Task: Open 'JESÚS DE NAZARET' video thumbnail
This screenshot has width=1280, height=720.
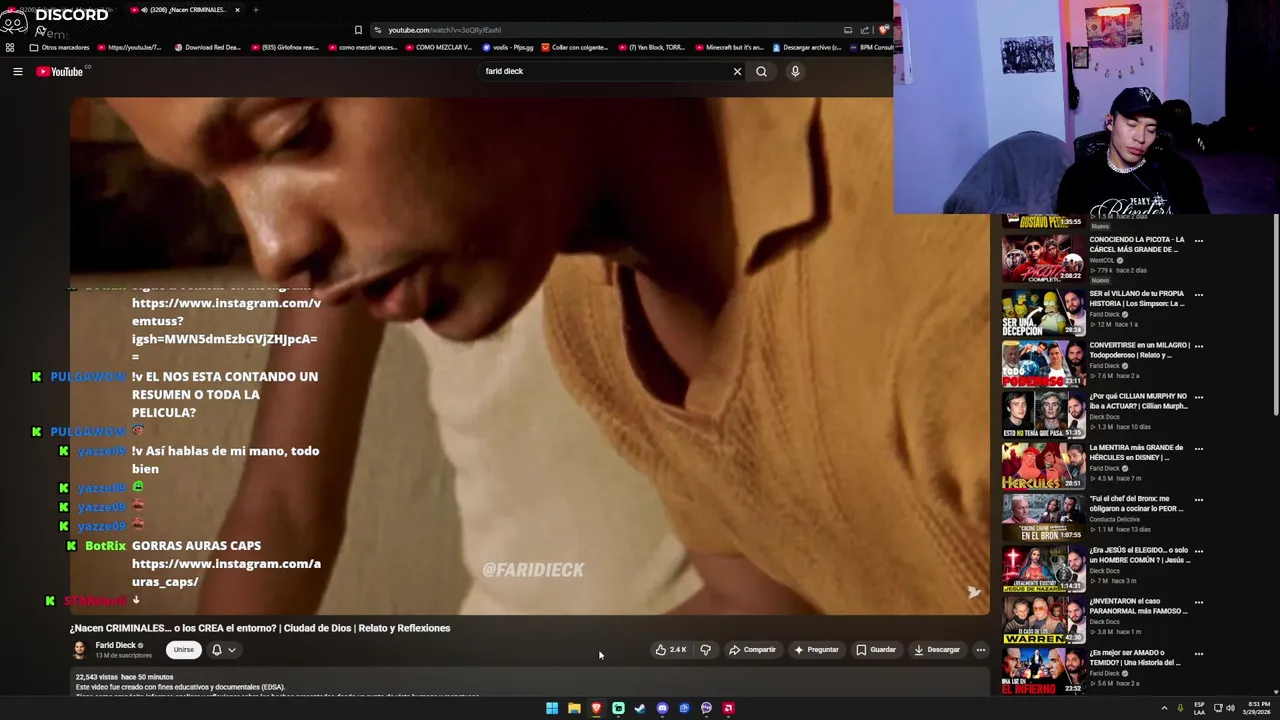Action: click(x=1043, y=568)
